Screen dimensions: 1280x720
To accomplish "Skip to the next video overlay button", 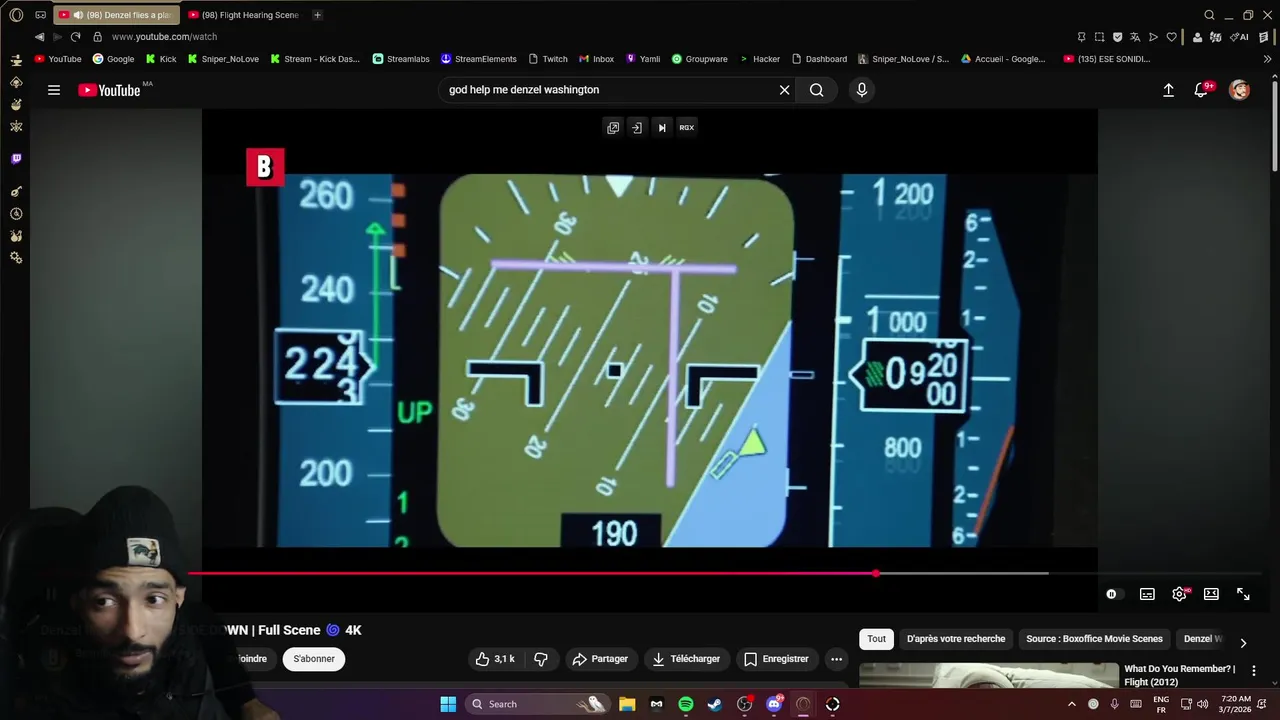I will (x=662, y=128).
